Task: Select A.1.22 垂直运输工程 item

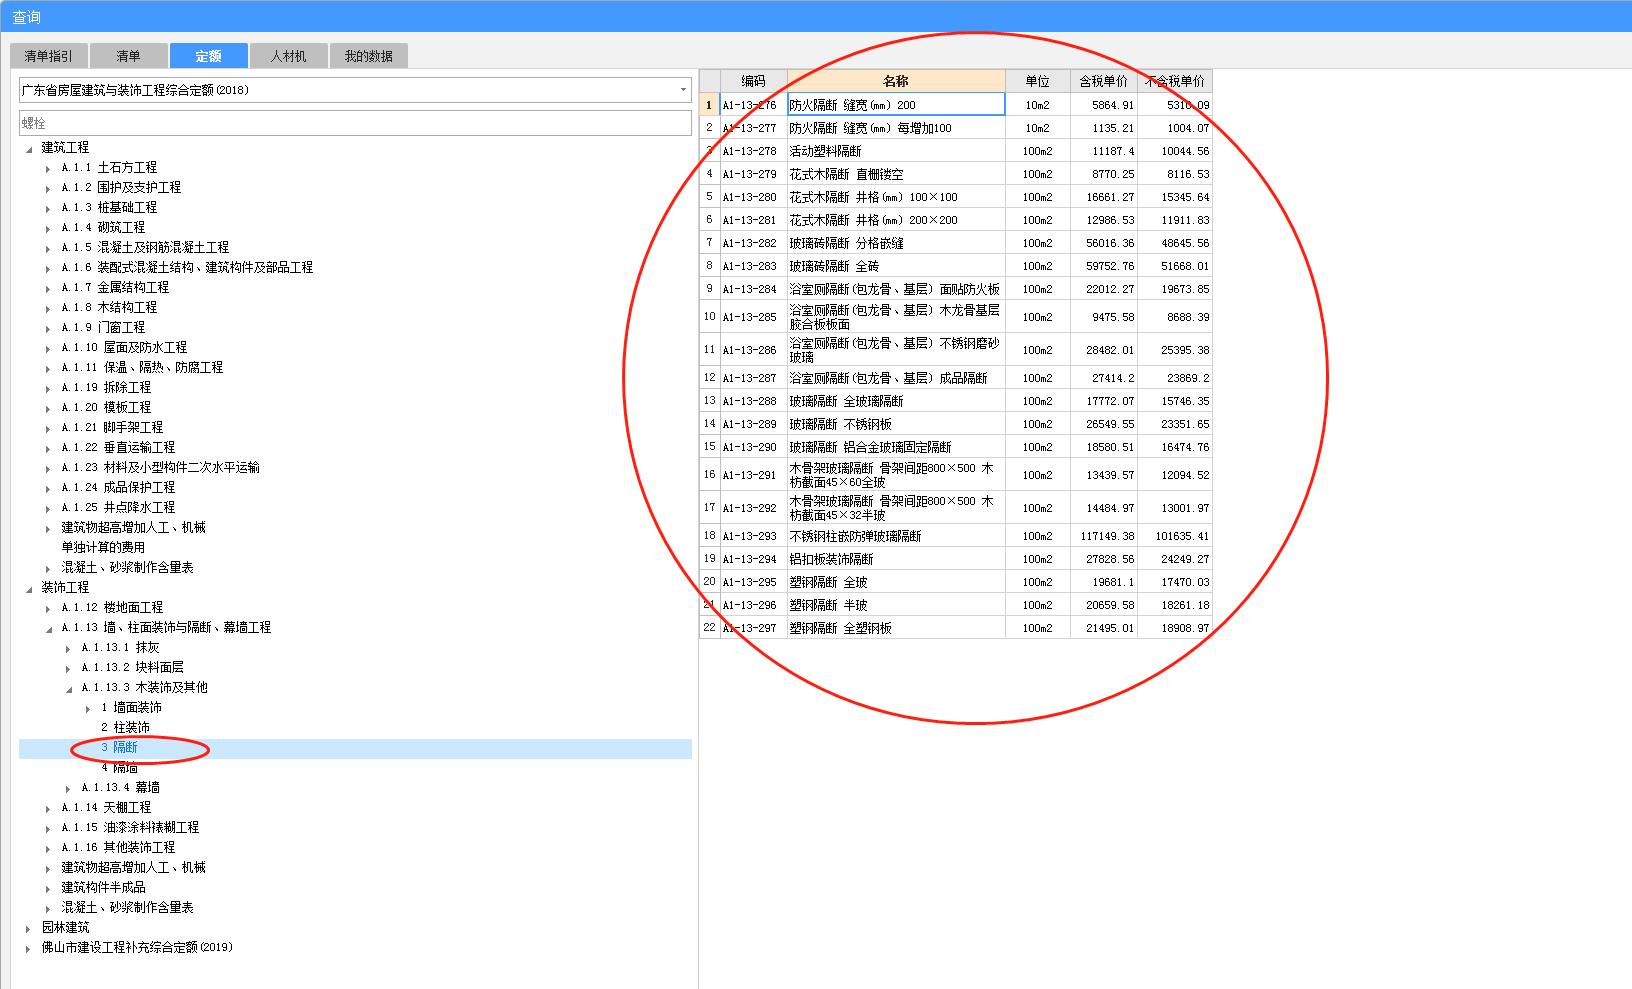Action: pyautogui.click(x=118, y=447)
